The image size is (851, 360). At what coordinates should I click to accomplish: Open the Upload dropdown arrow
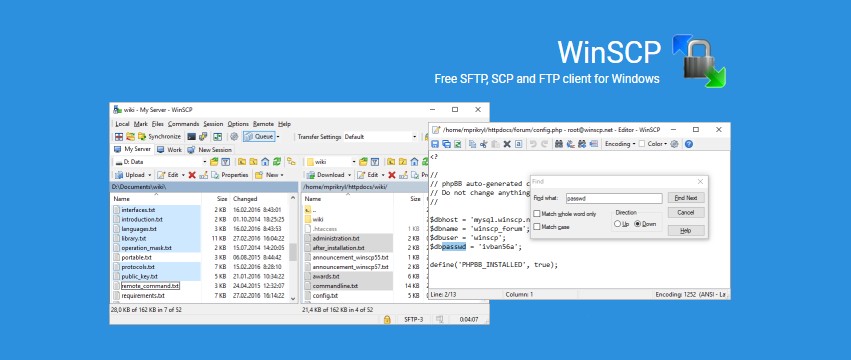point(150,175)
